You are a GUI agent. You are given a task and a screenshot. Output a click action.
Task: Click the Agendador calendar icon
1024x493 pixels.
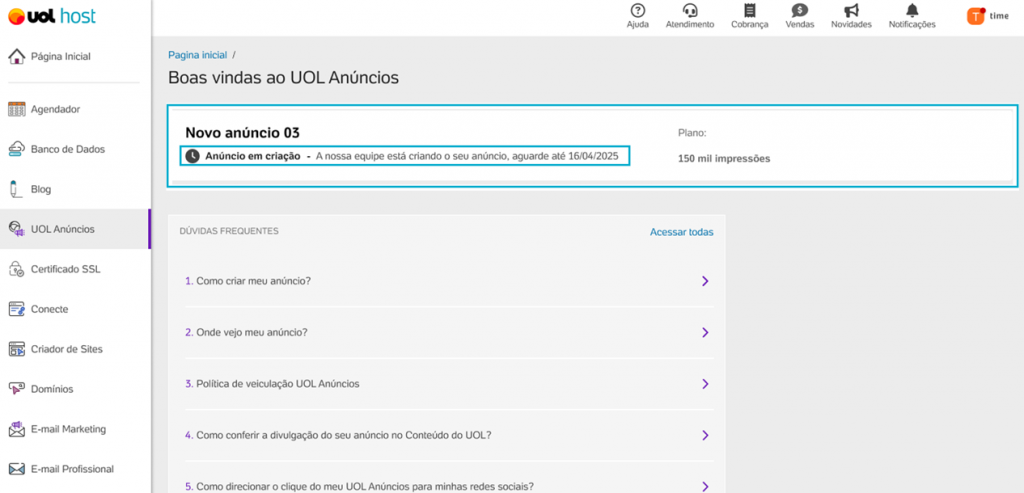16,110
